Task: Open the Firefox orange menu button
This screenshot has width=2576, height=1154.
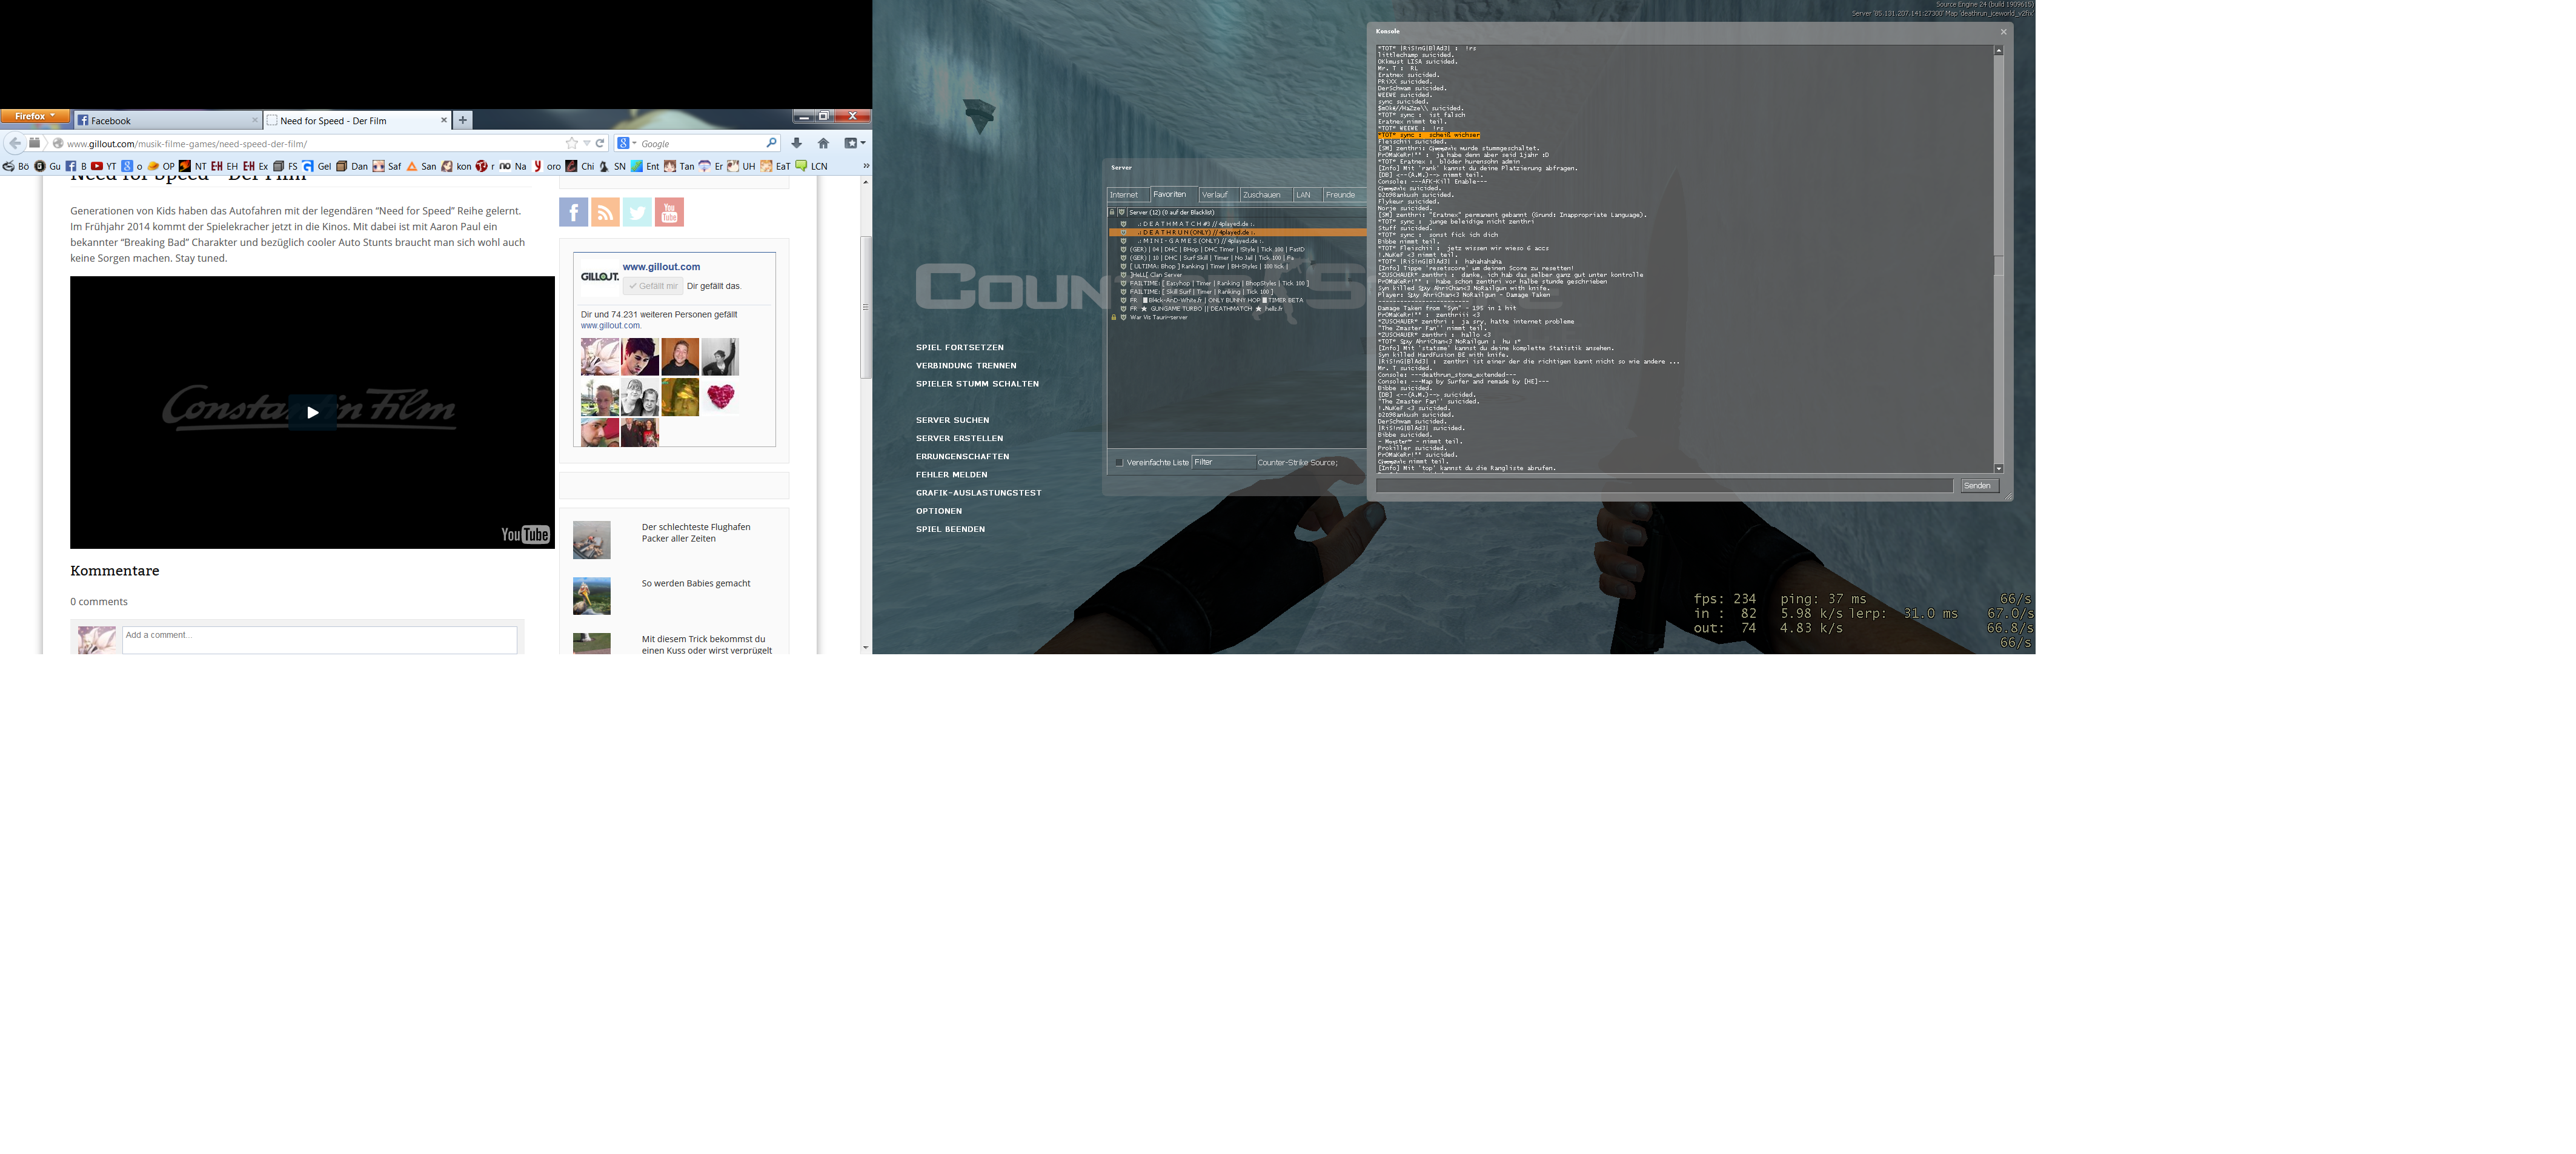Action: pyautogui.click(x=35, y=116)
